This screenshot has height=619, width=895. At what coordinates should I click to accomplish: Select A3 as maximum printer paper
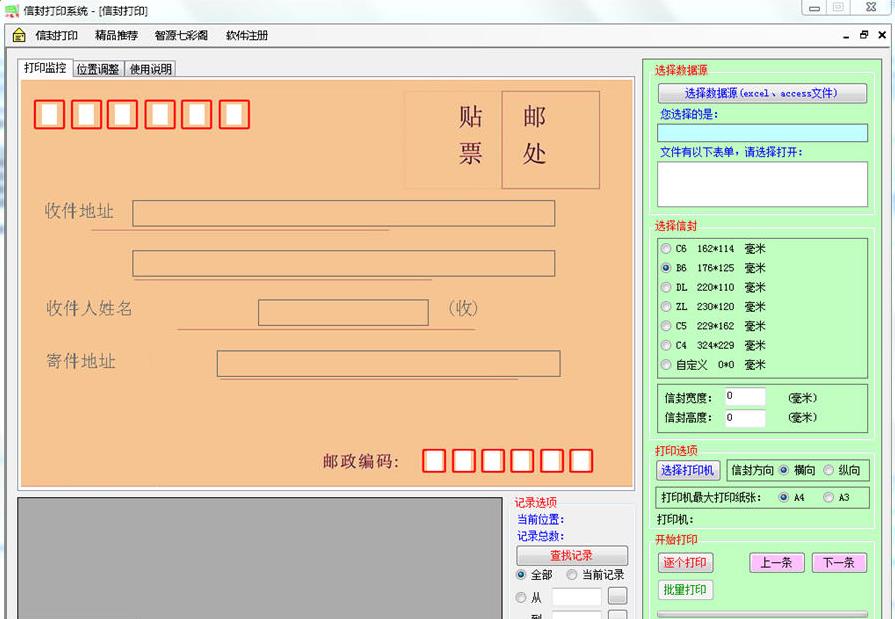pyautogui.click(x=828, y=498)
